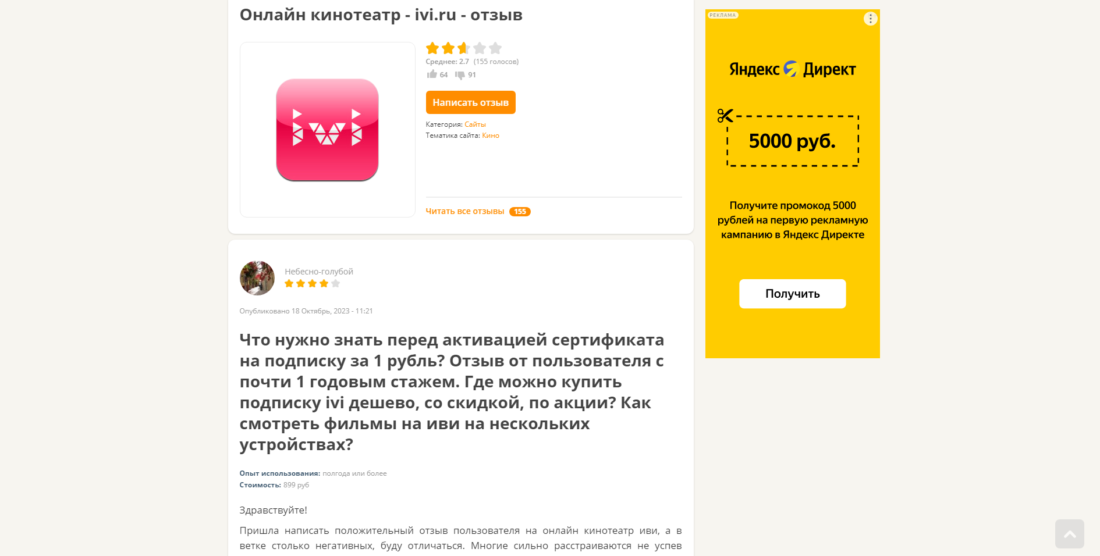Open the Сайты category link
1100x556 pixels.
pyautogui.click(x=475, y=124)
